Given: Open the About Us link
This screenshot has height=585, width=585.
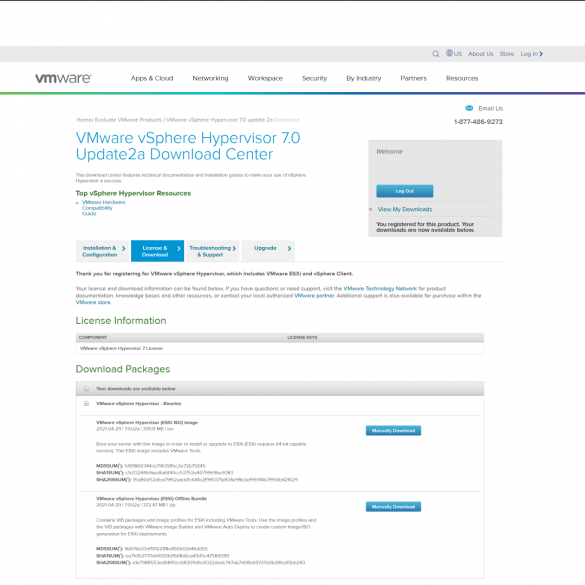Looking at the screenshot, I should (481, 54).
